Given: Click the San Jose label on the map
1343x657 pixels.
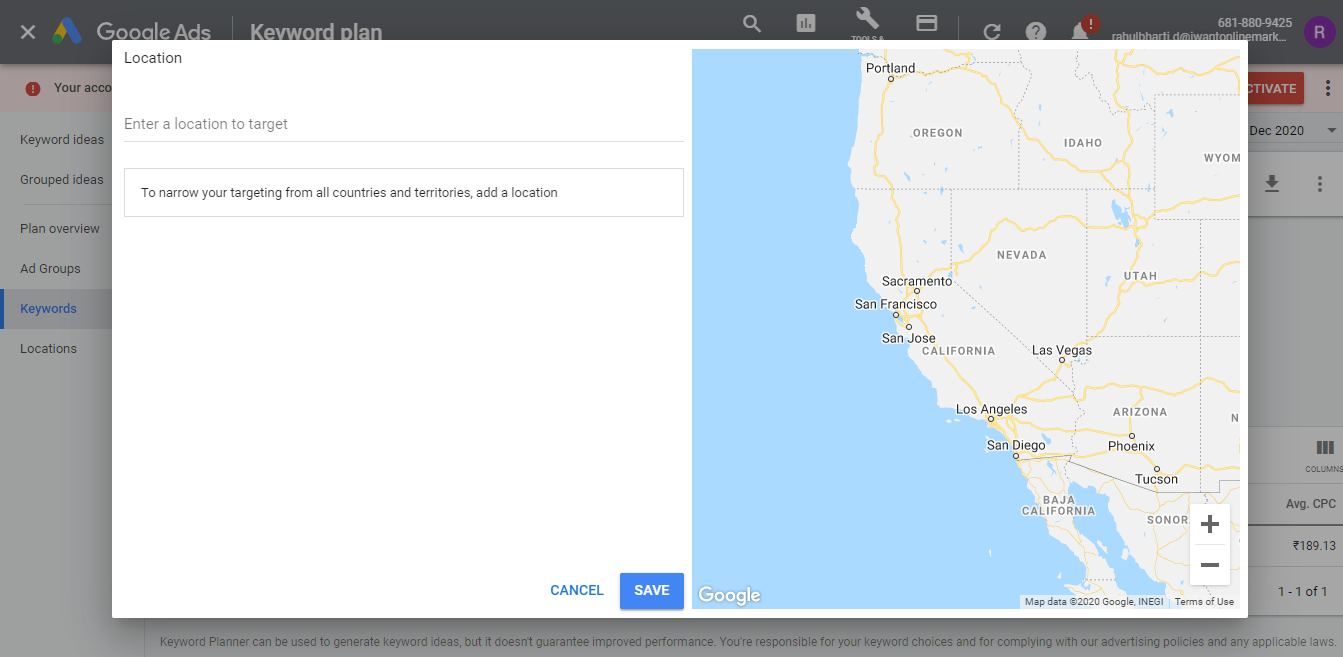Looking at the screenshot, I should point(908,338).
